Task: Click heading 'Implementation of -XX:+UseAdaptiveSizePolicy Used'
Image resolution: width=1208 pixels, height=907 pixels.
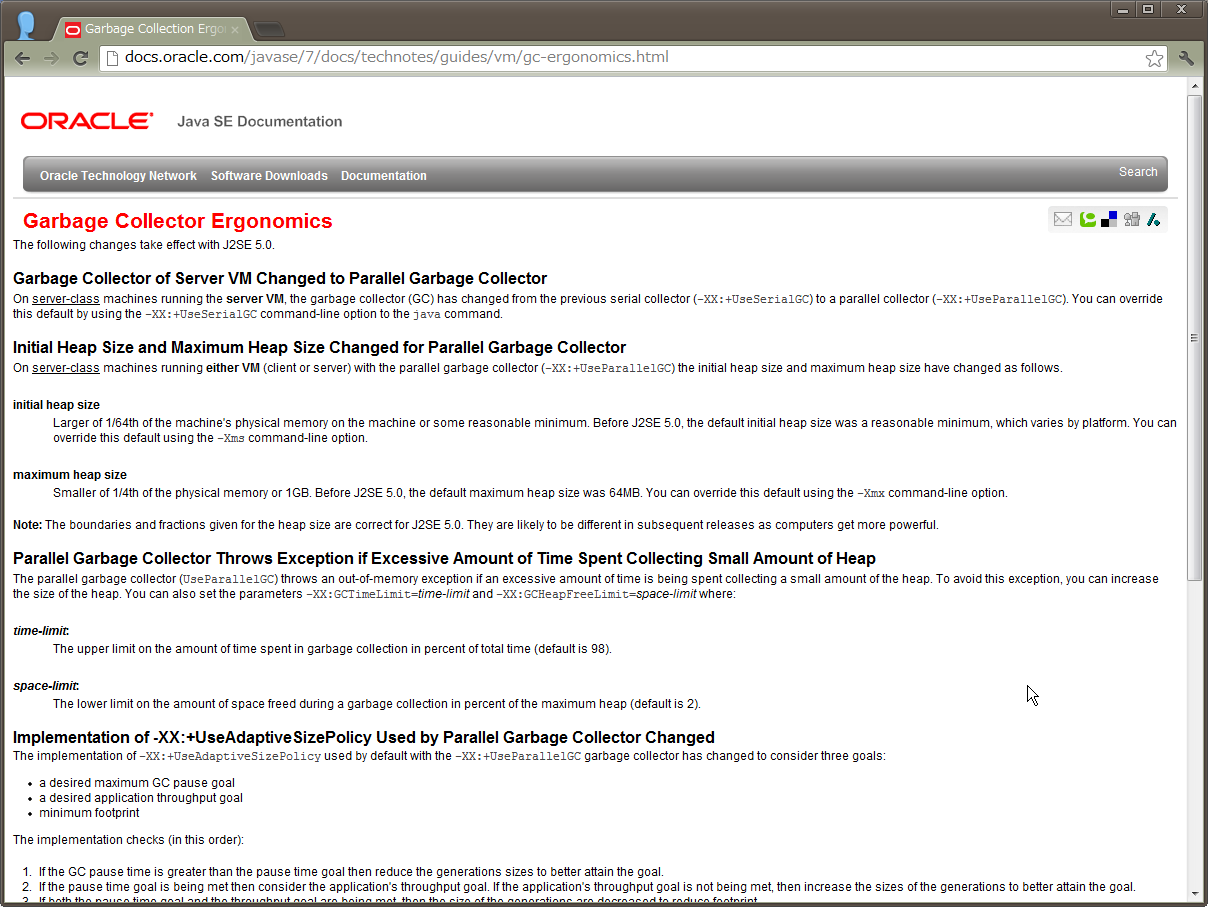Action: coord(364,738)
